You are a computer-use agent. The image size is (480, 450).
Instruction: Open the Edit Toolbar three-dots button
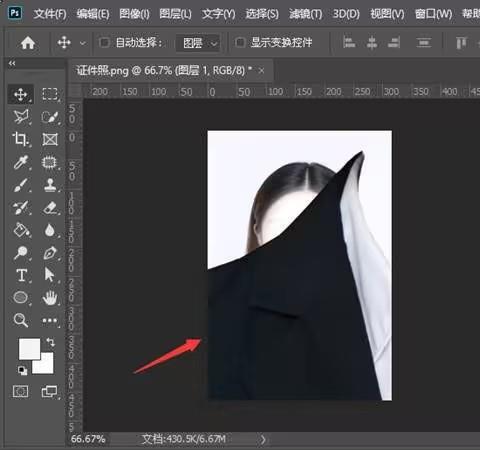[x=50, y=321]
